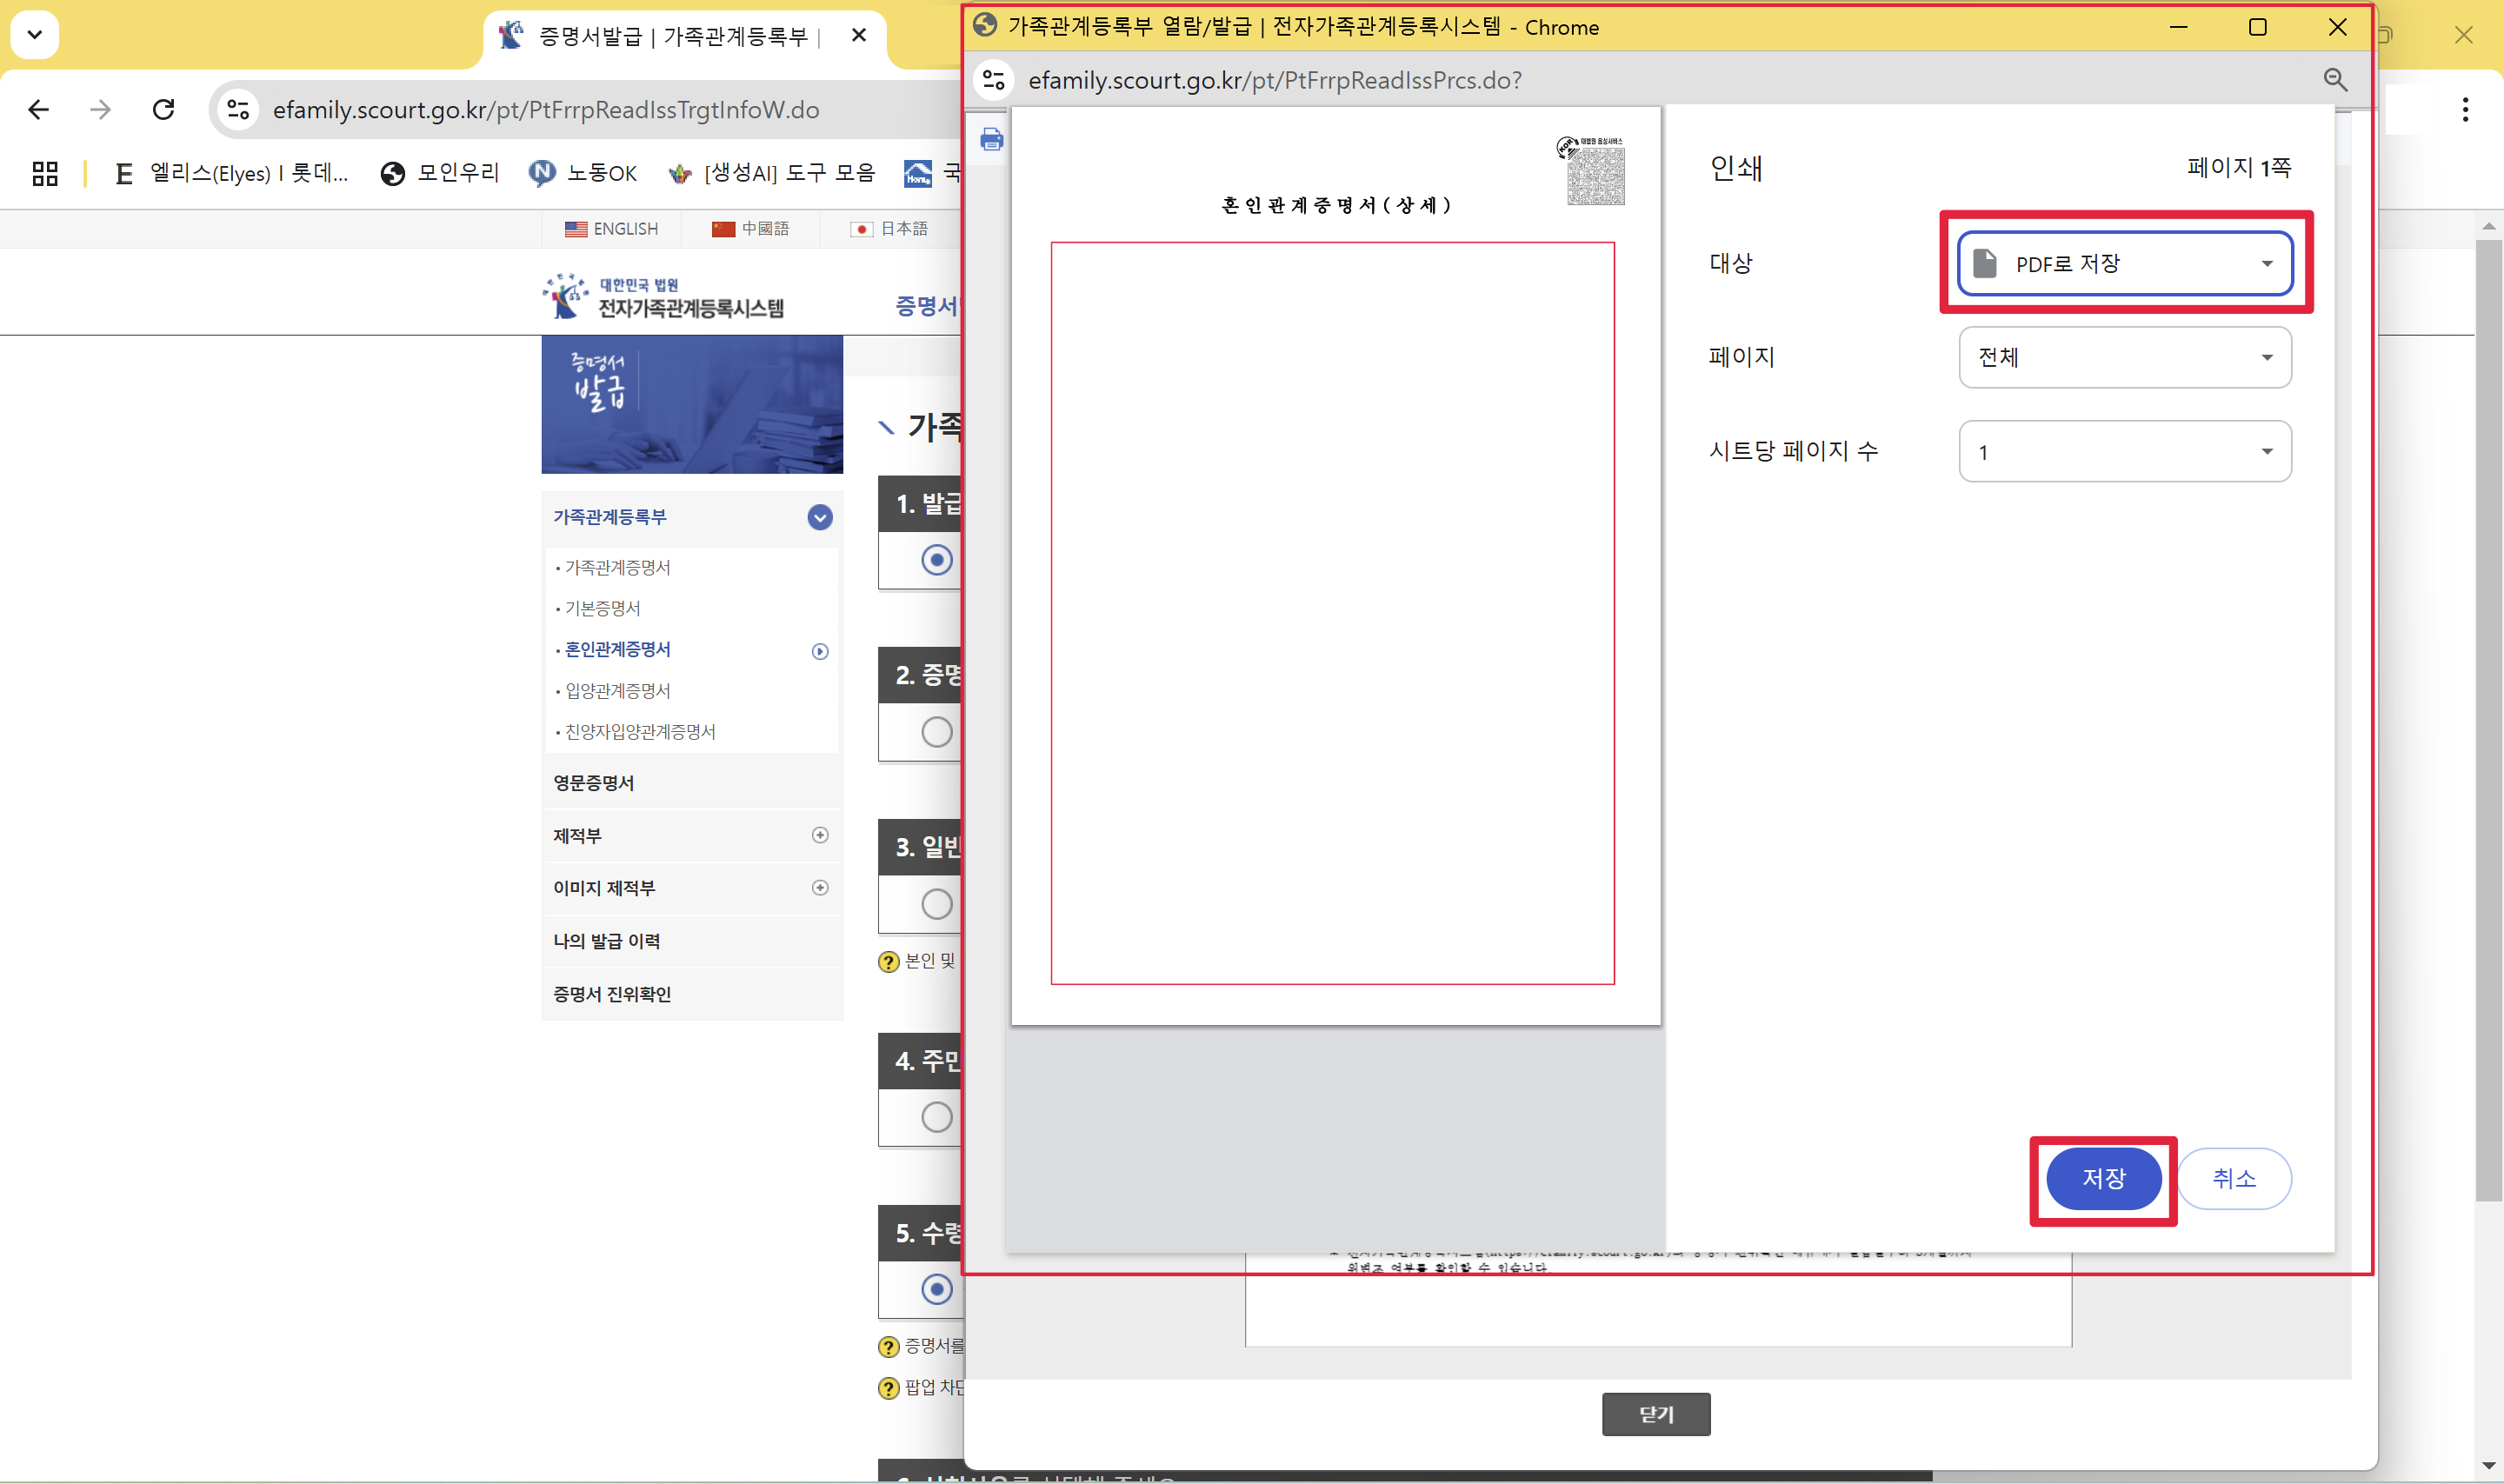Click the forward navigation arrow
The image size is (2504, 1484).
[100, 109]
